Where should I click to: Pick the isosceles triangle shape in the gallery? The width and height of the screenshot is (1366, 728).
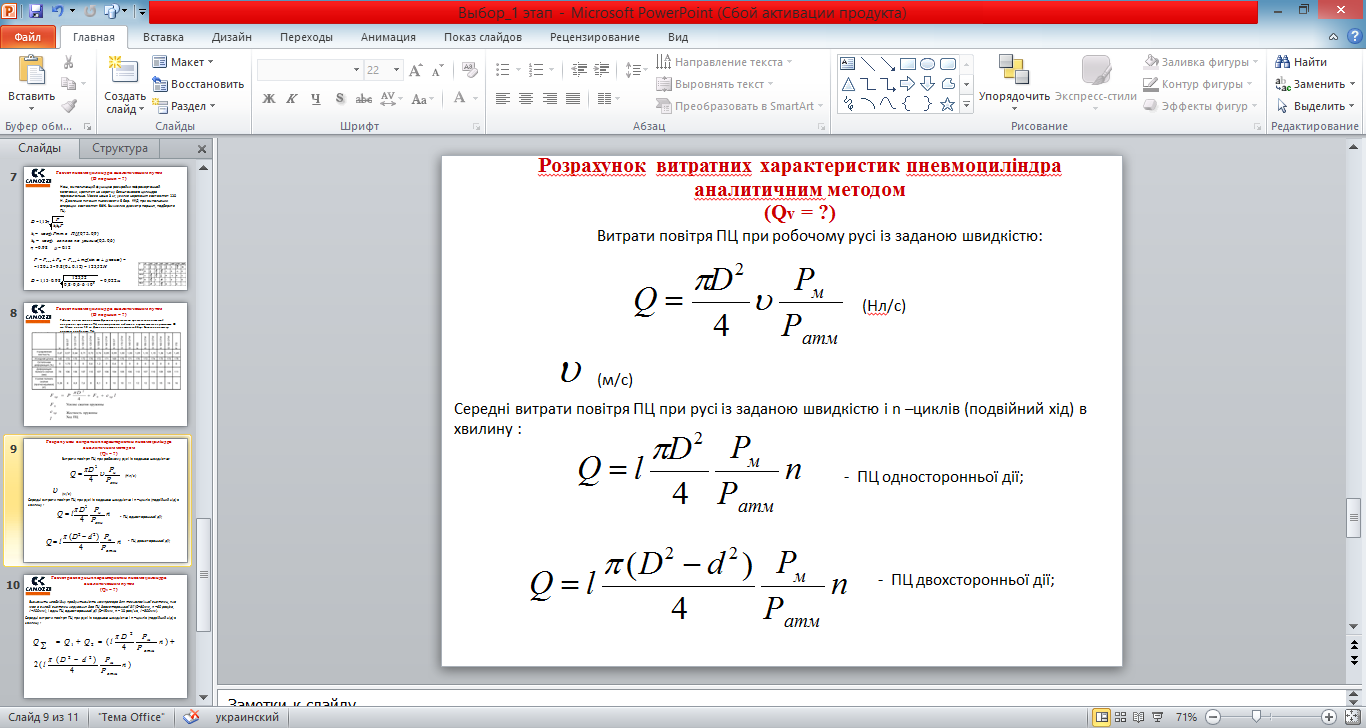click(x=848, y=84)
